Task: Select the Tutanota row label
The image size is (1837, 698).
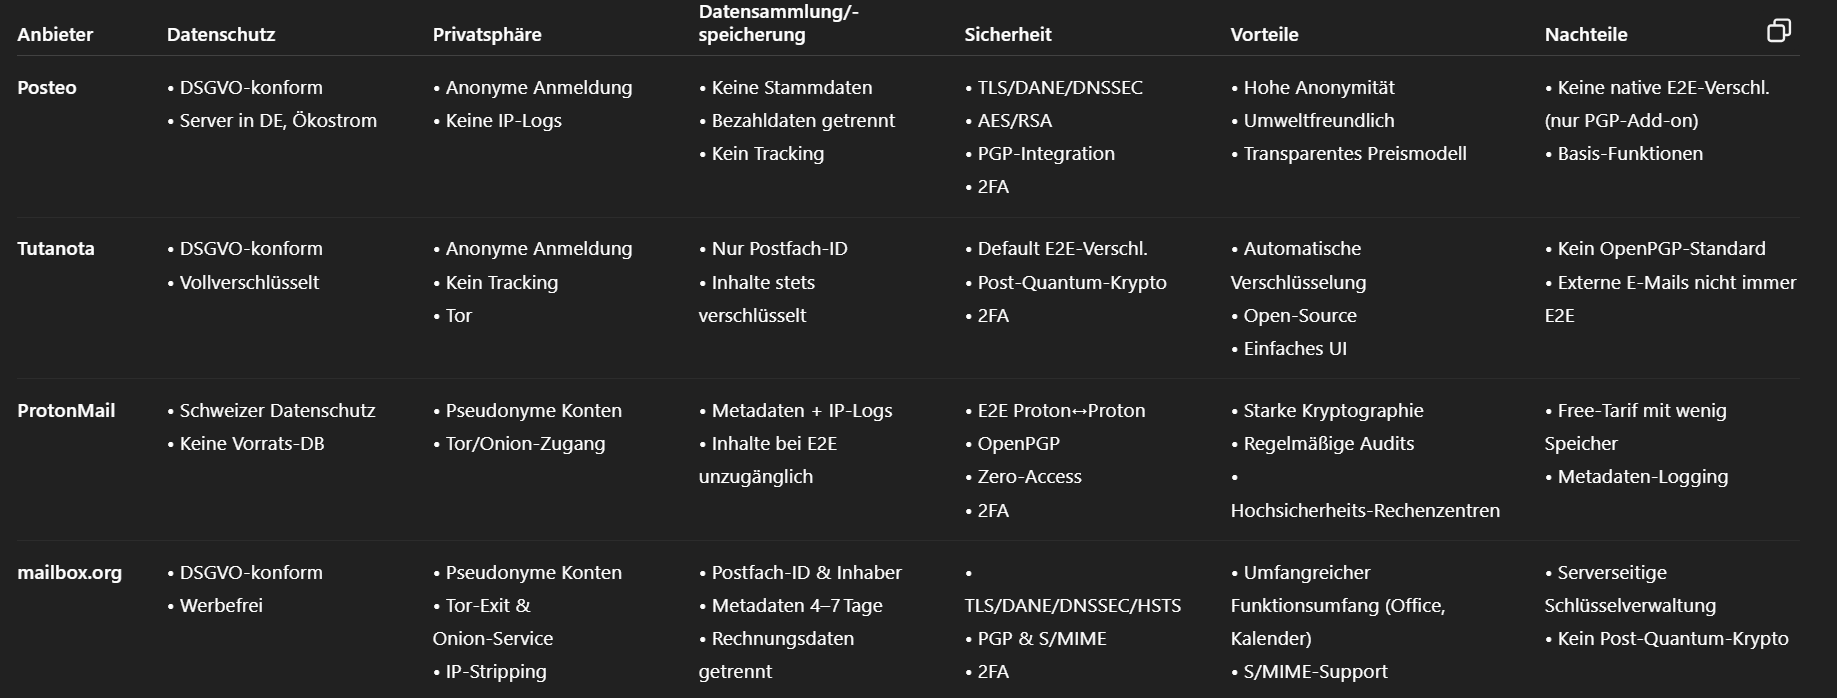Action: coord(56,248)
